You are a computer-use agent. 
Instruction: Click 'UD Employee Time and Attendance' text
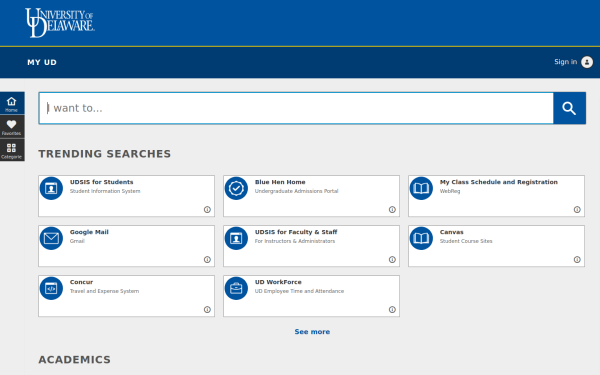[x=299, y=291]
